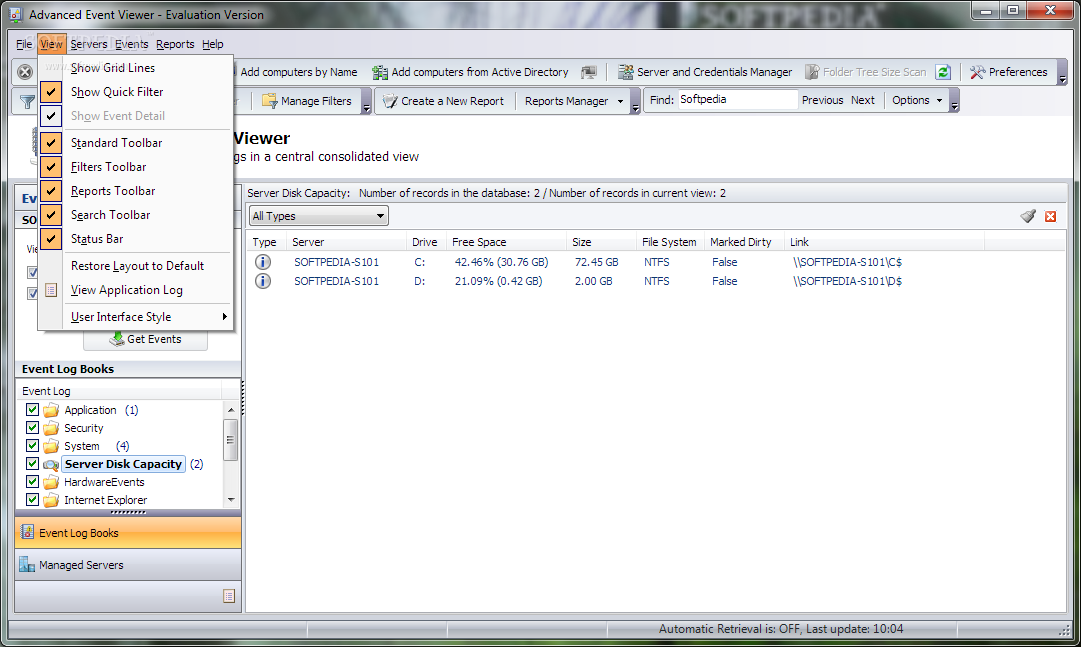Click the info icon in the D: drive row
The height and width of the screenshot is (647, 1081).
[x=263, y=281]
